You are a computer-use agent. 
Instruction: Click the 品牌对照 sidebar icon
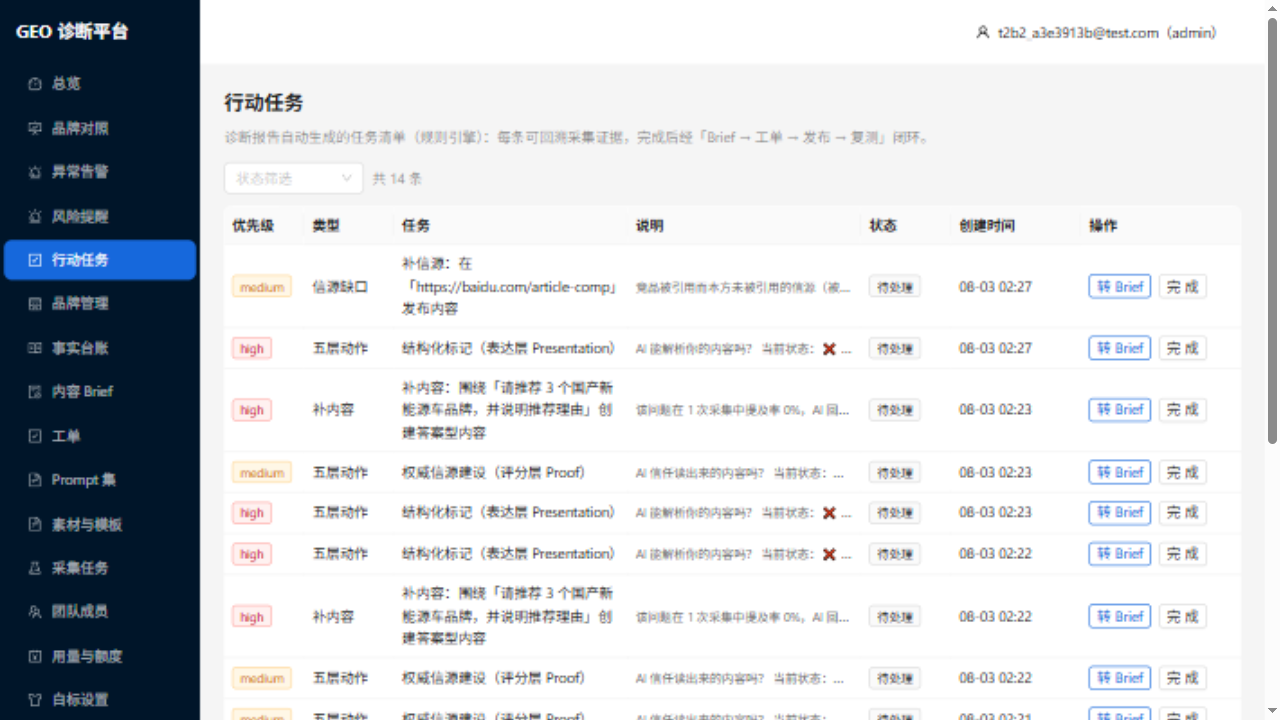[35, 128]
